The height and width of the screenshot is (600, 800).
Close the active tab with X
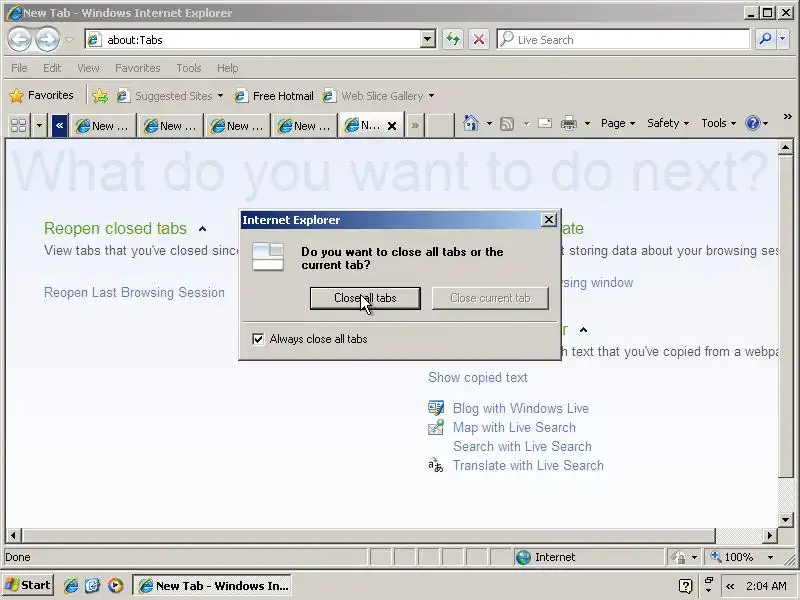coord(392,126)
